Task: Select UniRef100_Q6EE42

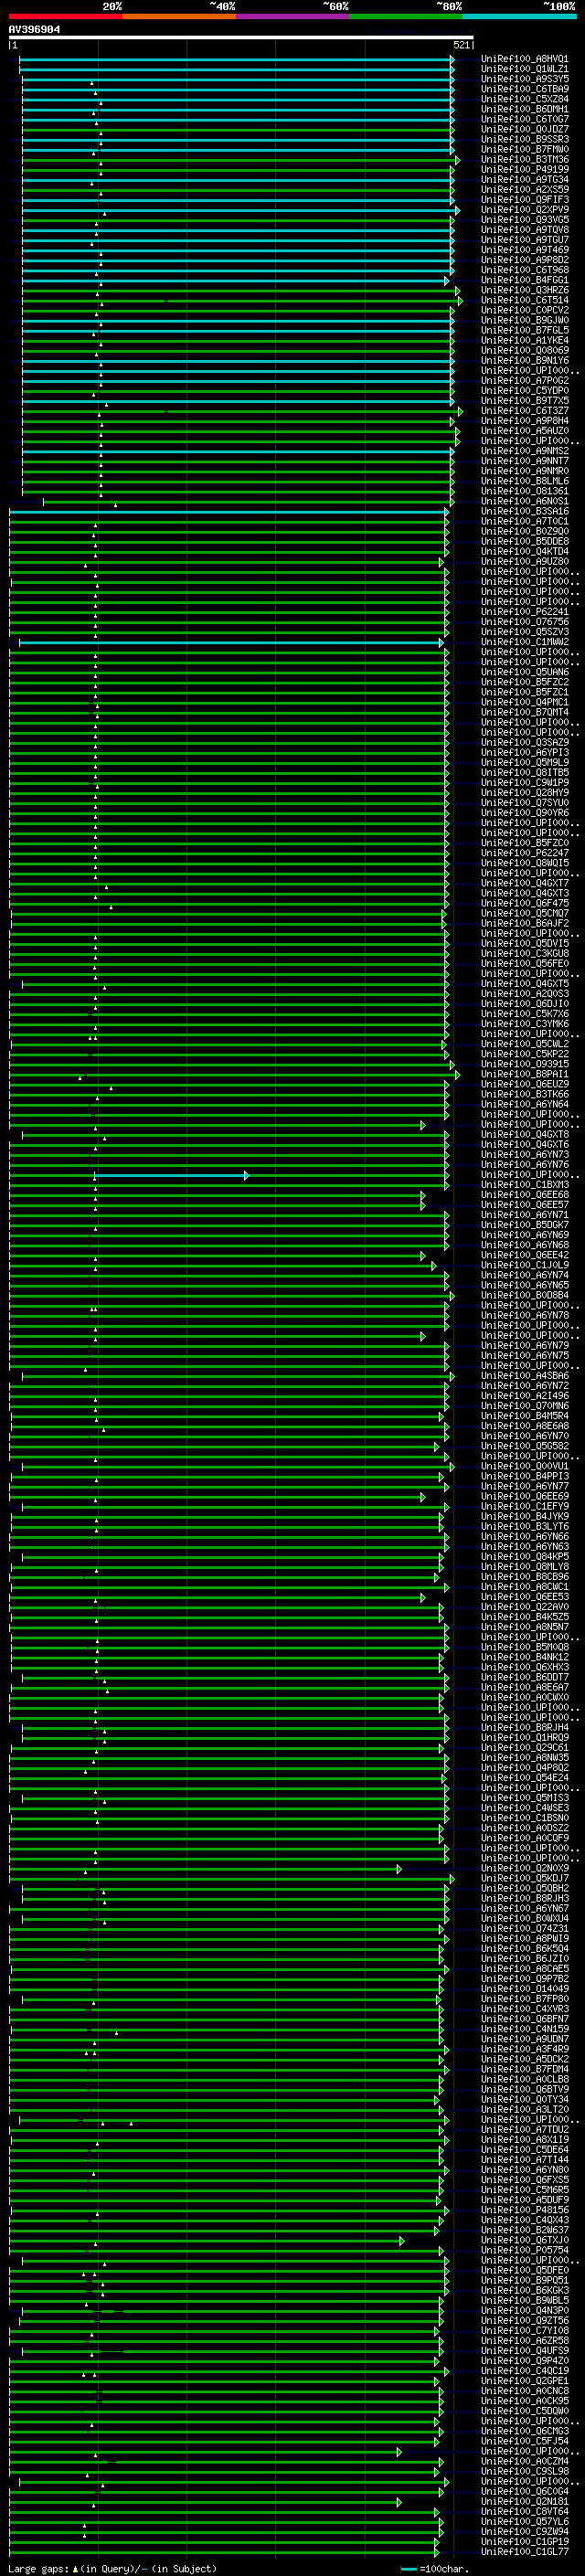Action: point(524,1255)
